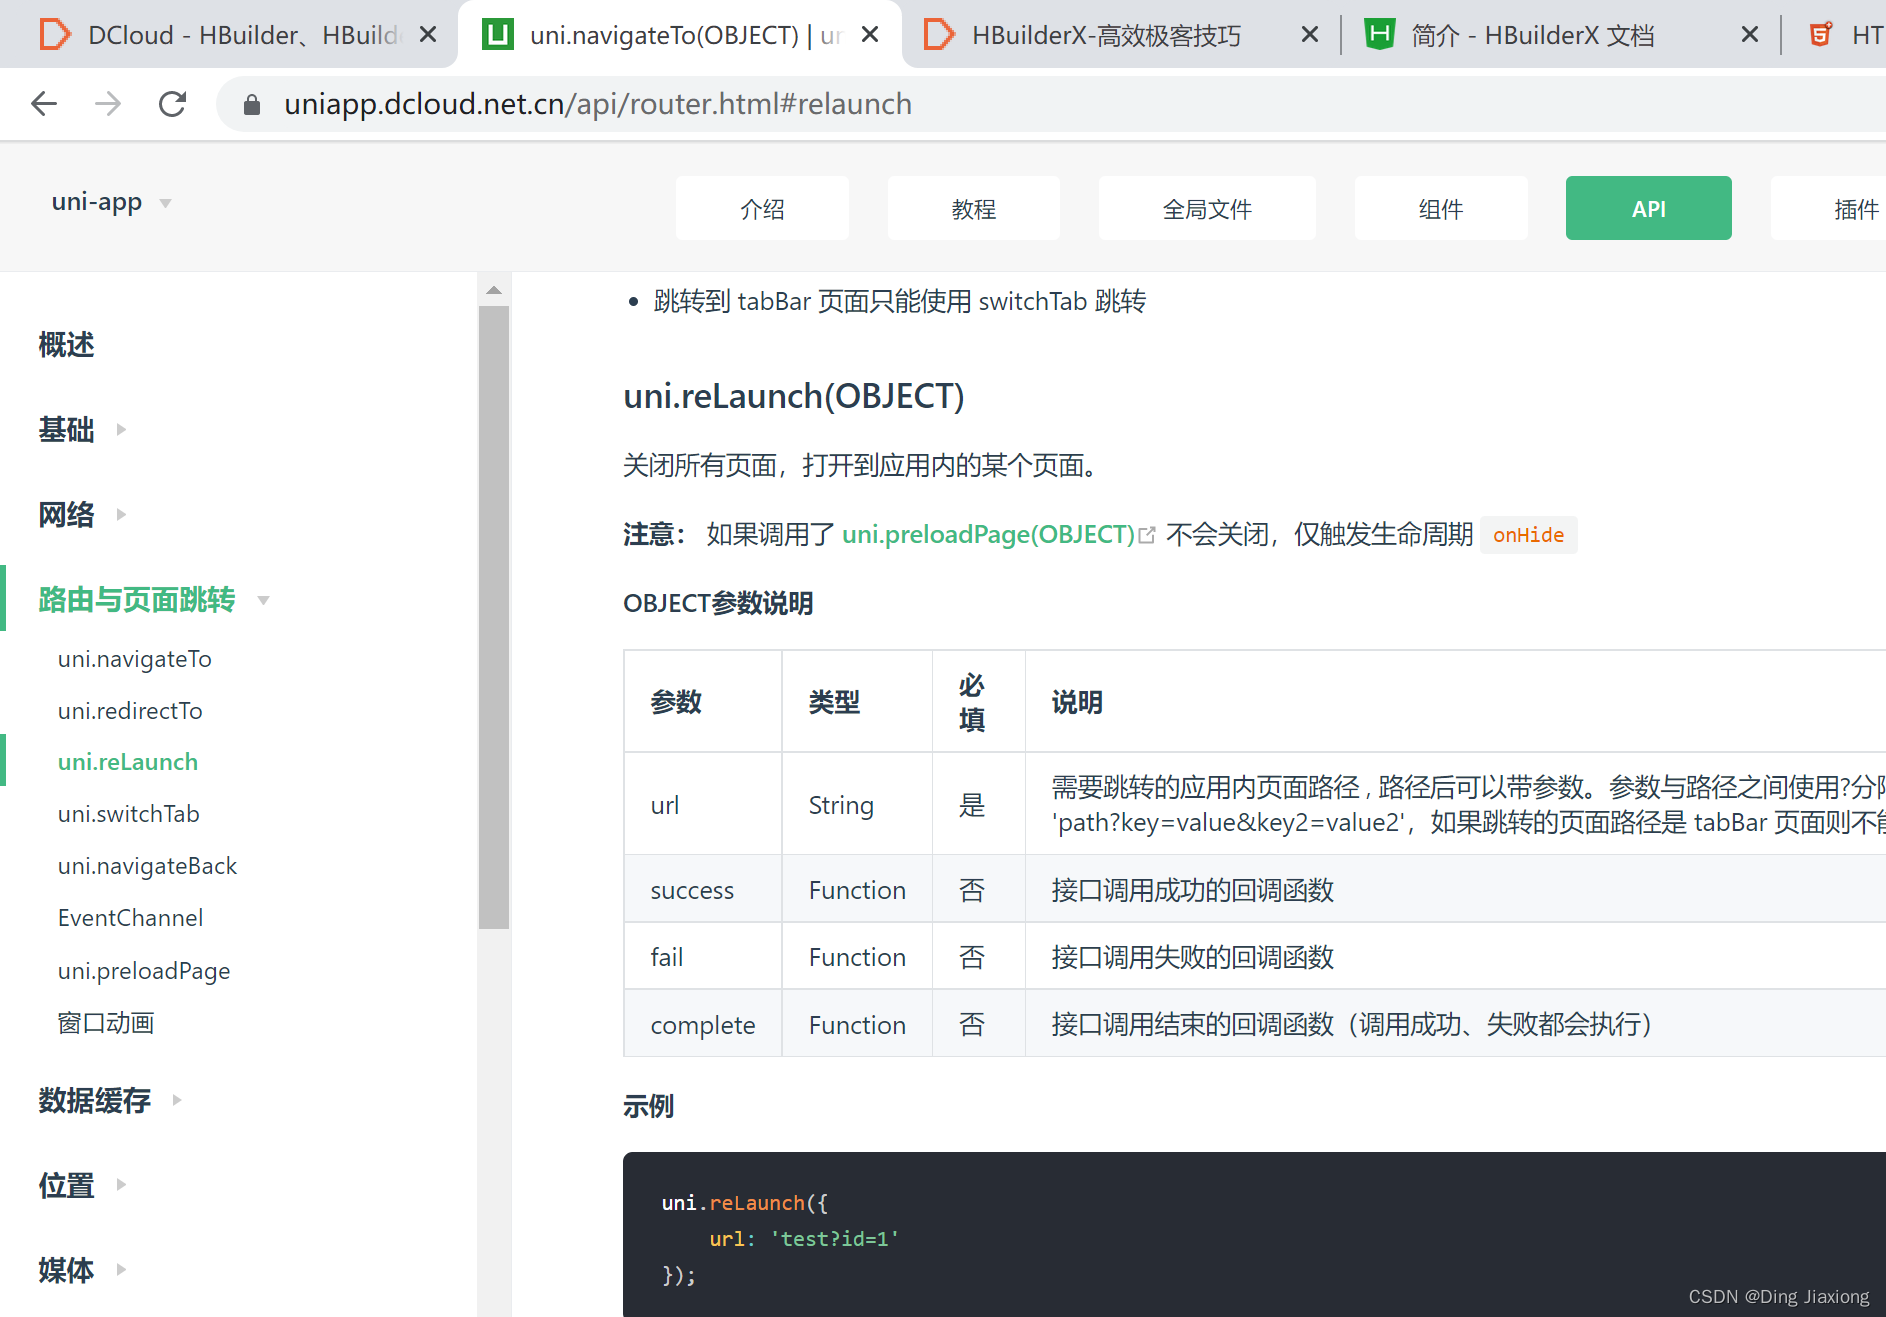The image size is (1886, 1317).
Task: Open 窗口动画 in the sidebar
Action: (x=106, y=1023)
